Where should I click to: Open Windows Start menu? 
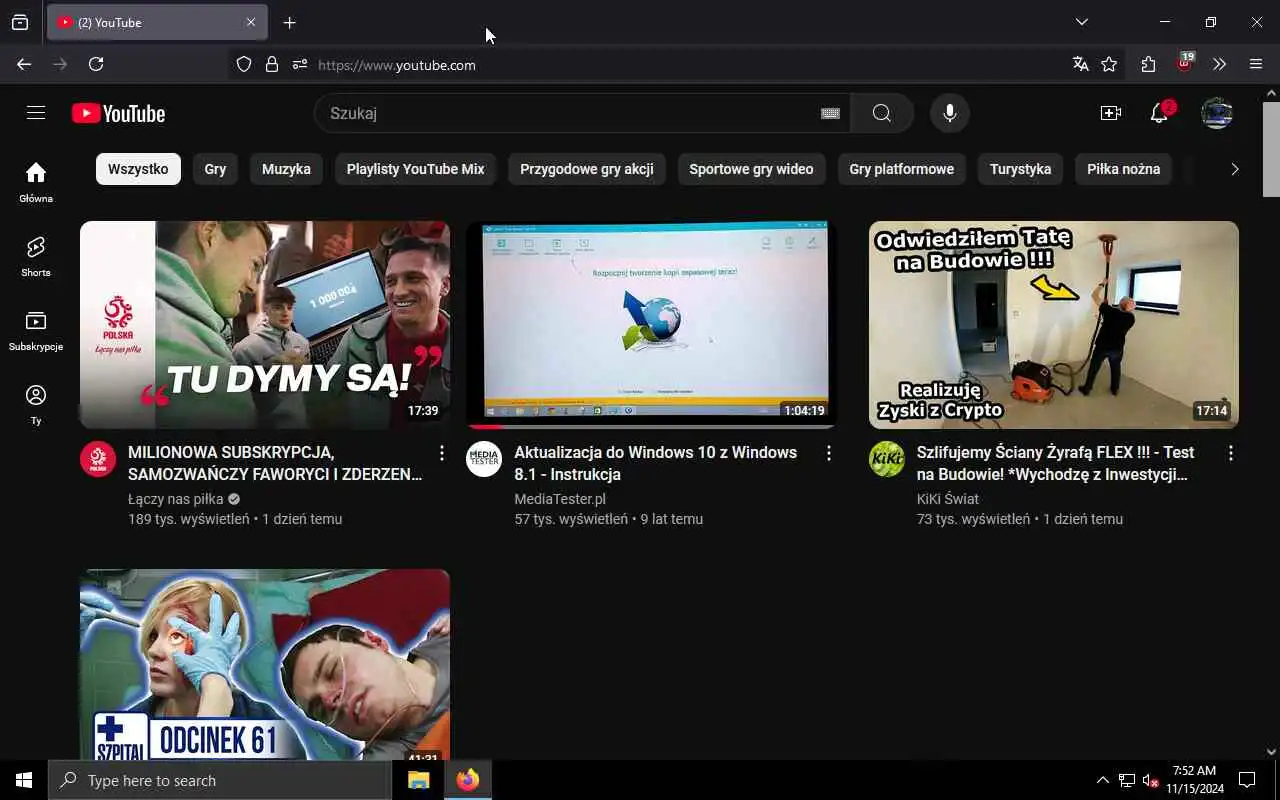(x=24, y=780)
